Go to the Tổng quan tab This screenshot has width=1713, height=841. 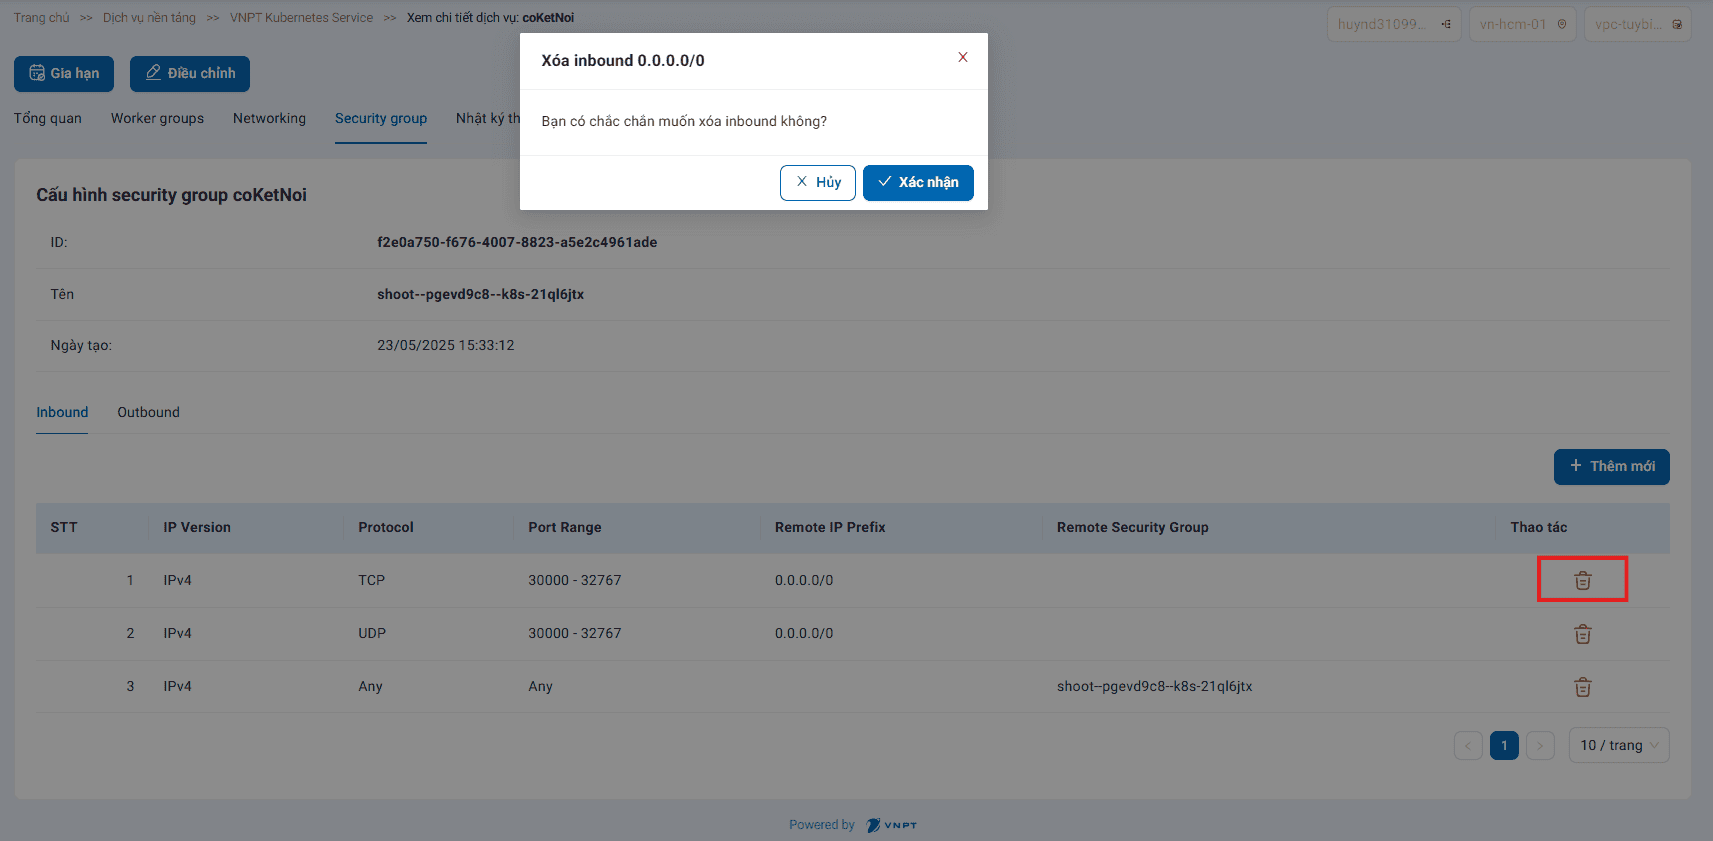tap(48, 118)
